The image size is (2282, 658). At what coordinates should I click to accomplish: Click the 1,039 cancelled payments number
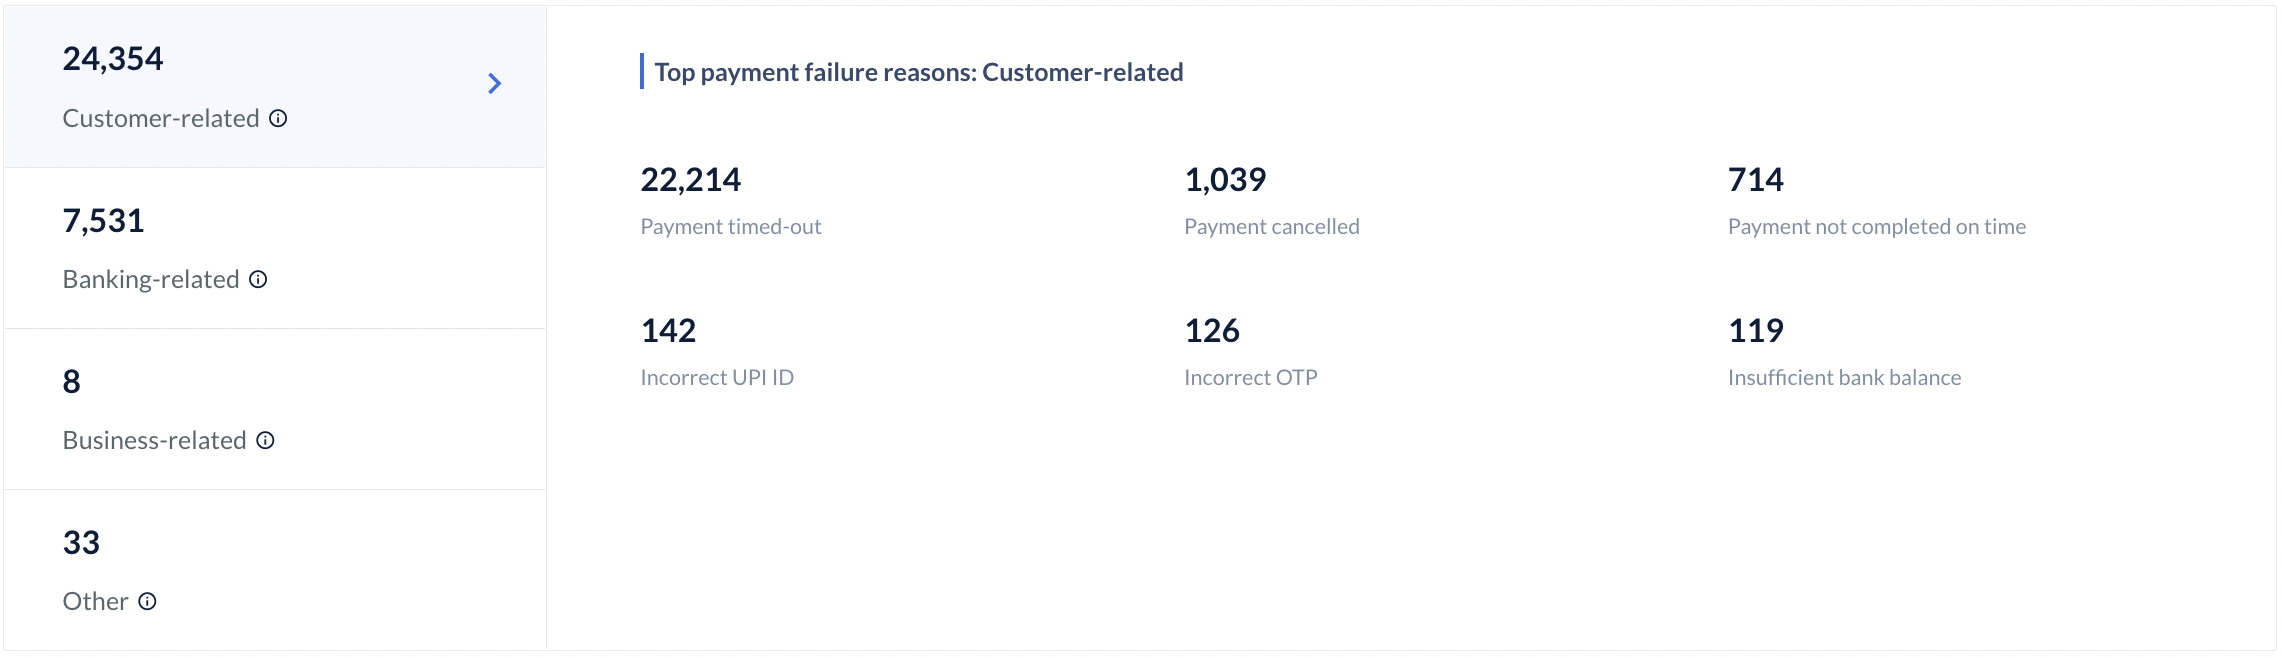1225,180
